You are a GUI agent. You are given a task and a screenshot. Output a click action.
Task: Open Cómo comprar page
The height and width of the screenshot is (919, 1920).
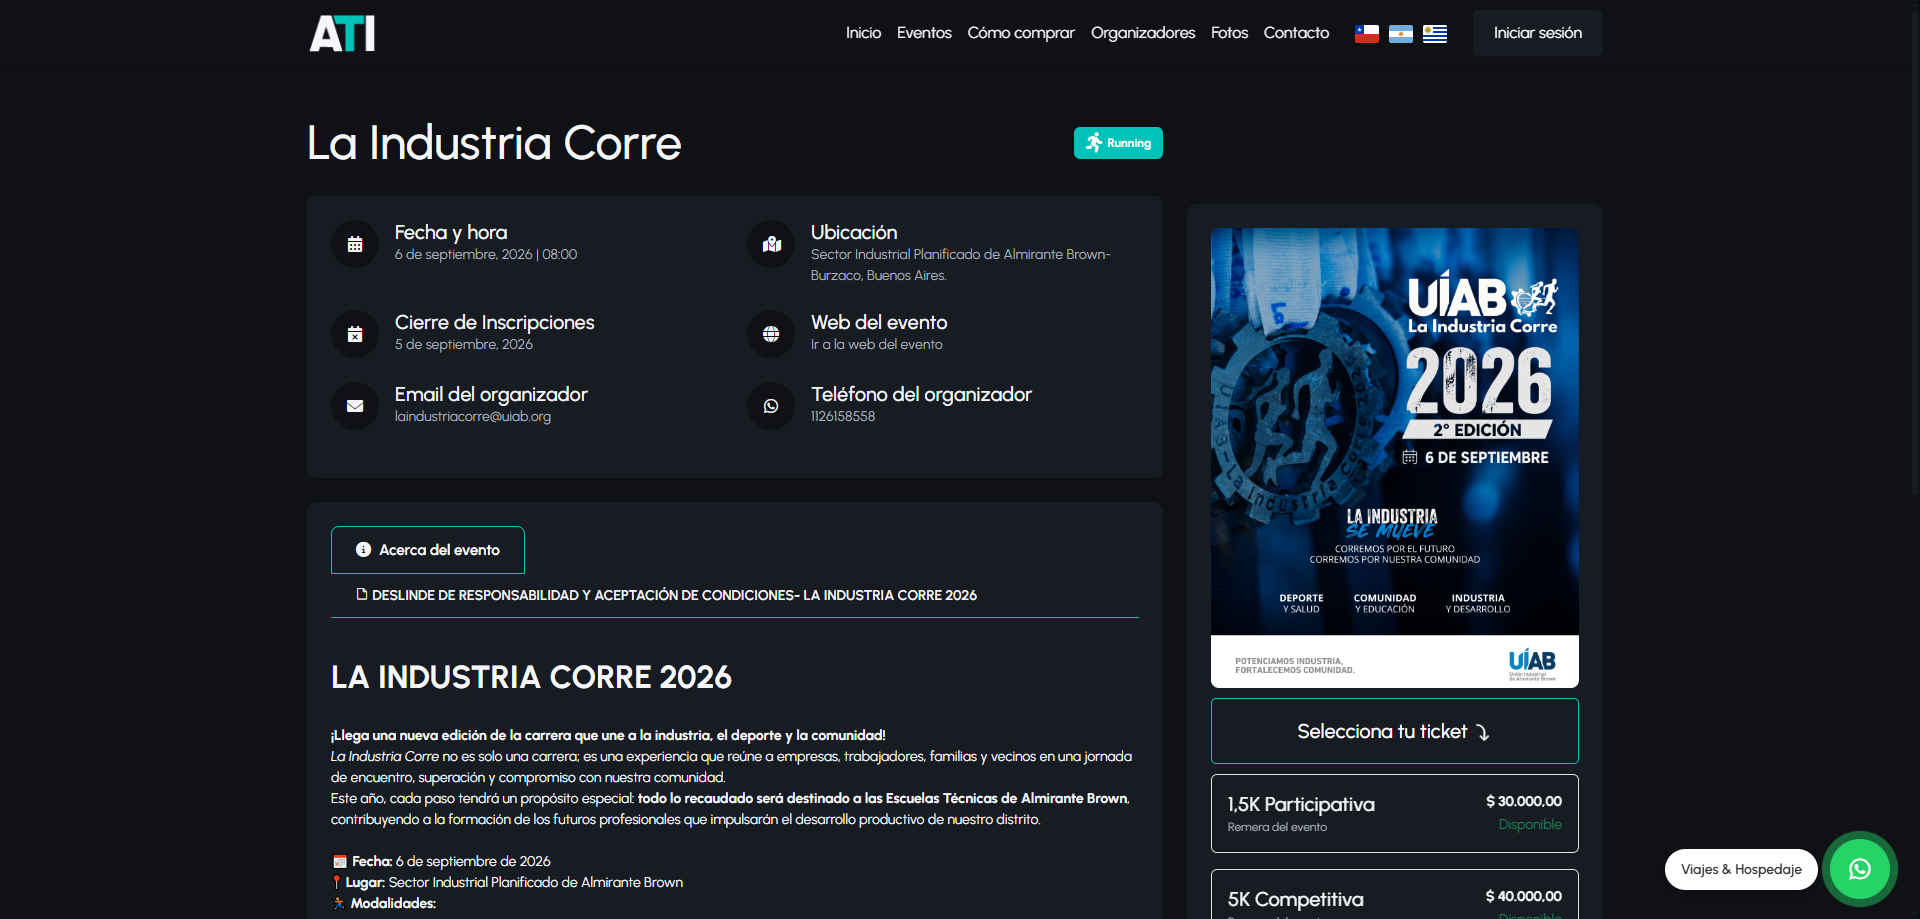pos(1021,33)
